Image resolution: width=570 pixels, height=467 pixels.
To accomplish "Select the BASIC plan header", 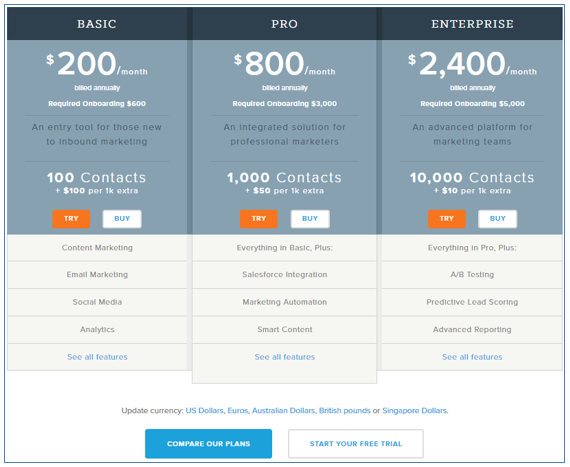I will click(x=97, y=24).
